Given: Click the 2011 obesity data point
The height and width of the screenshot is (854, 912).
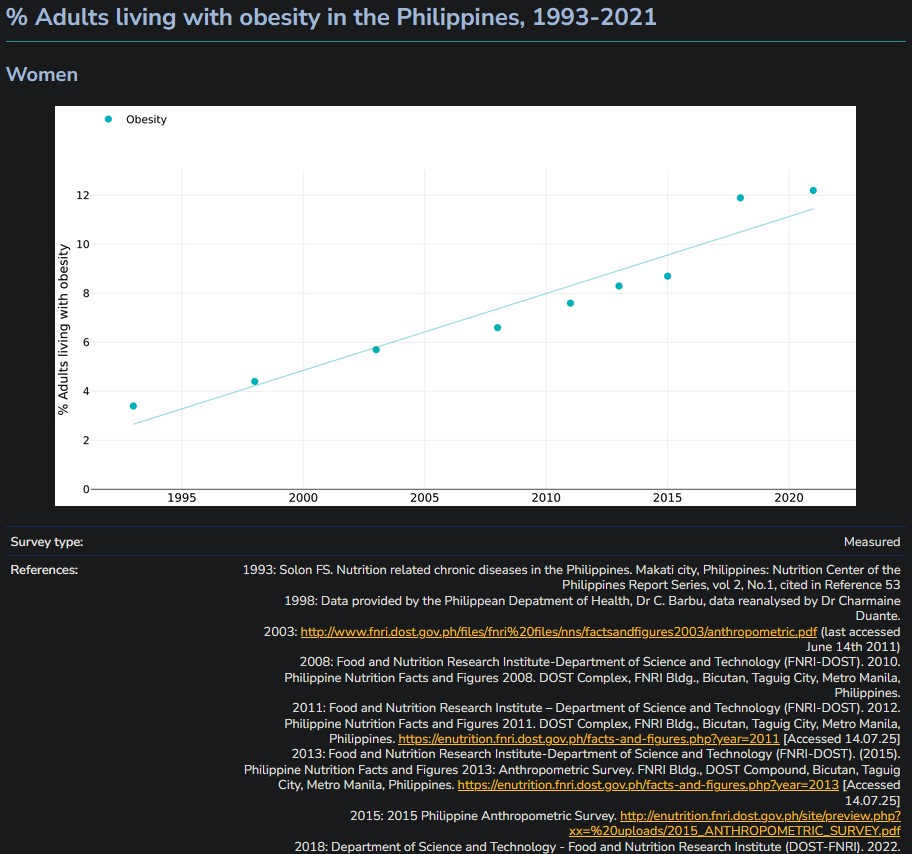Looking at the screenshot, I should [571, 303].
